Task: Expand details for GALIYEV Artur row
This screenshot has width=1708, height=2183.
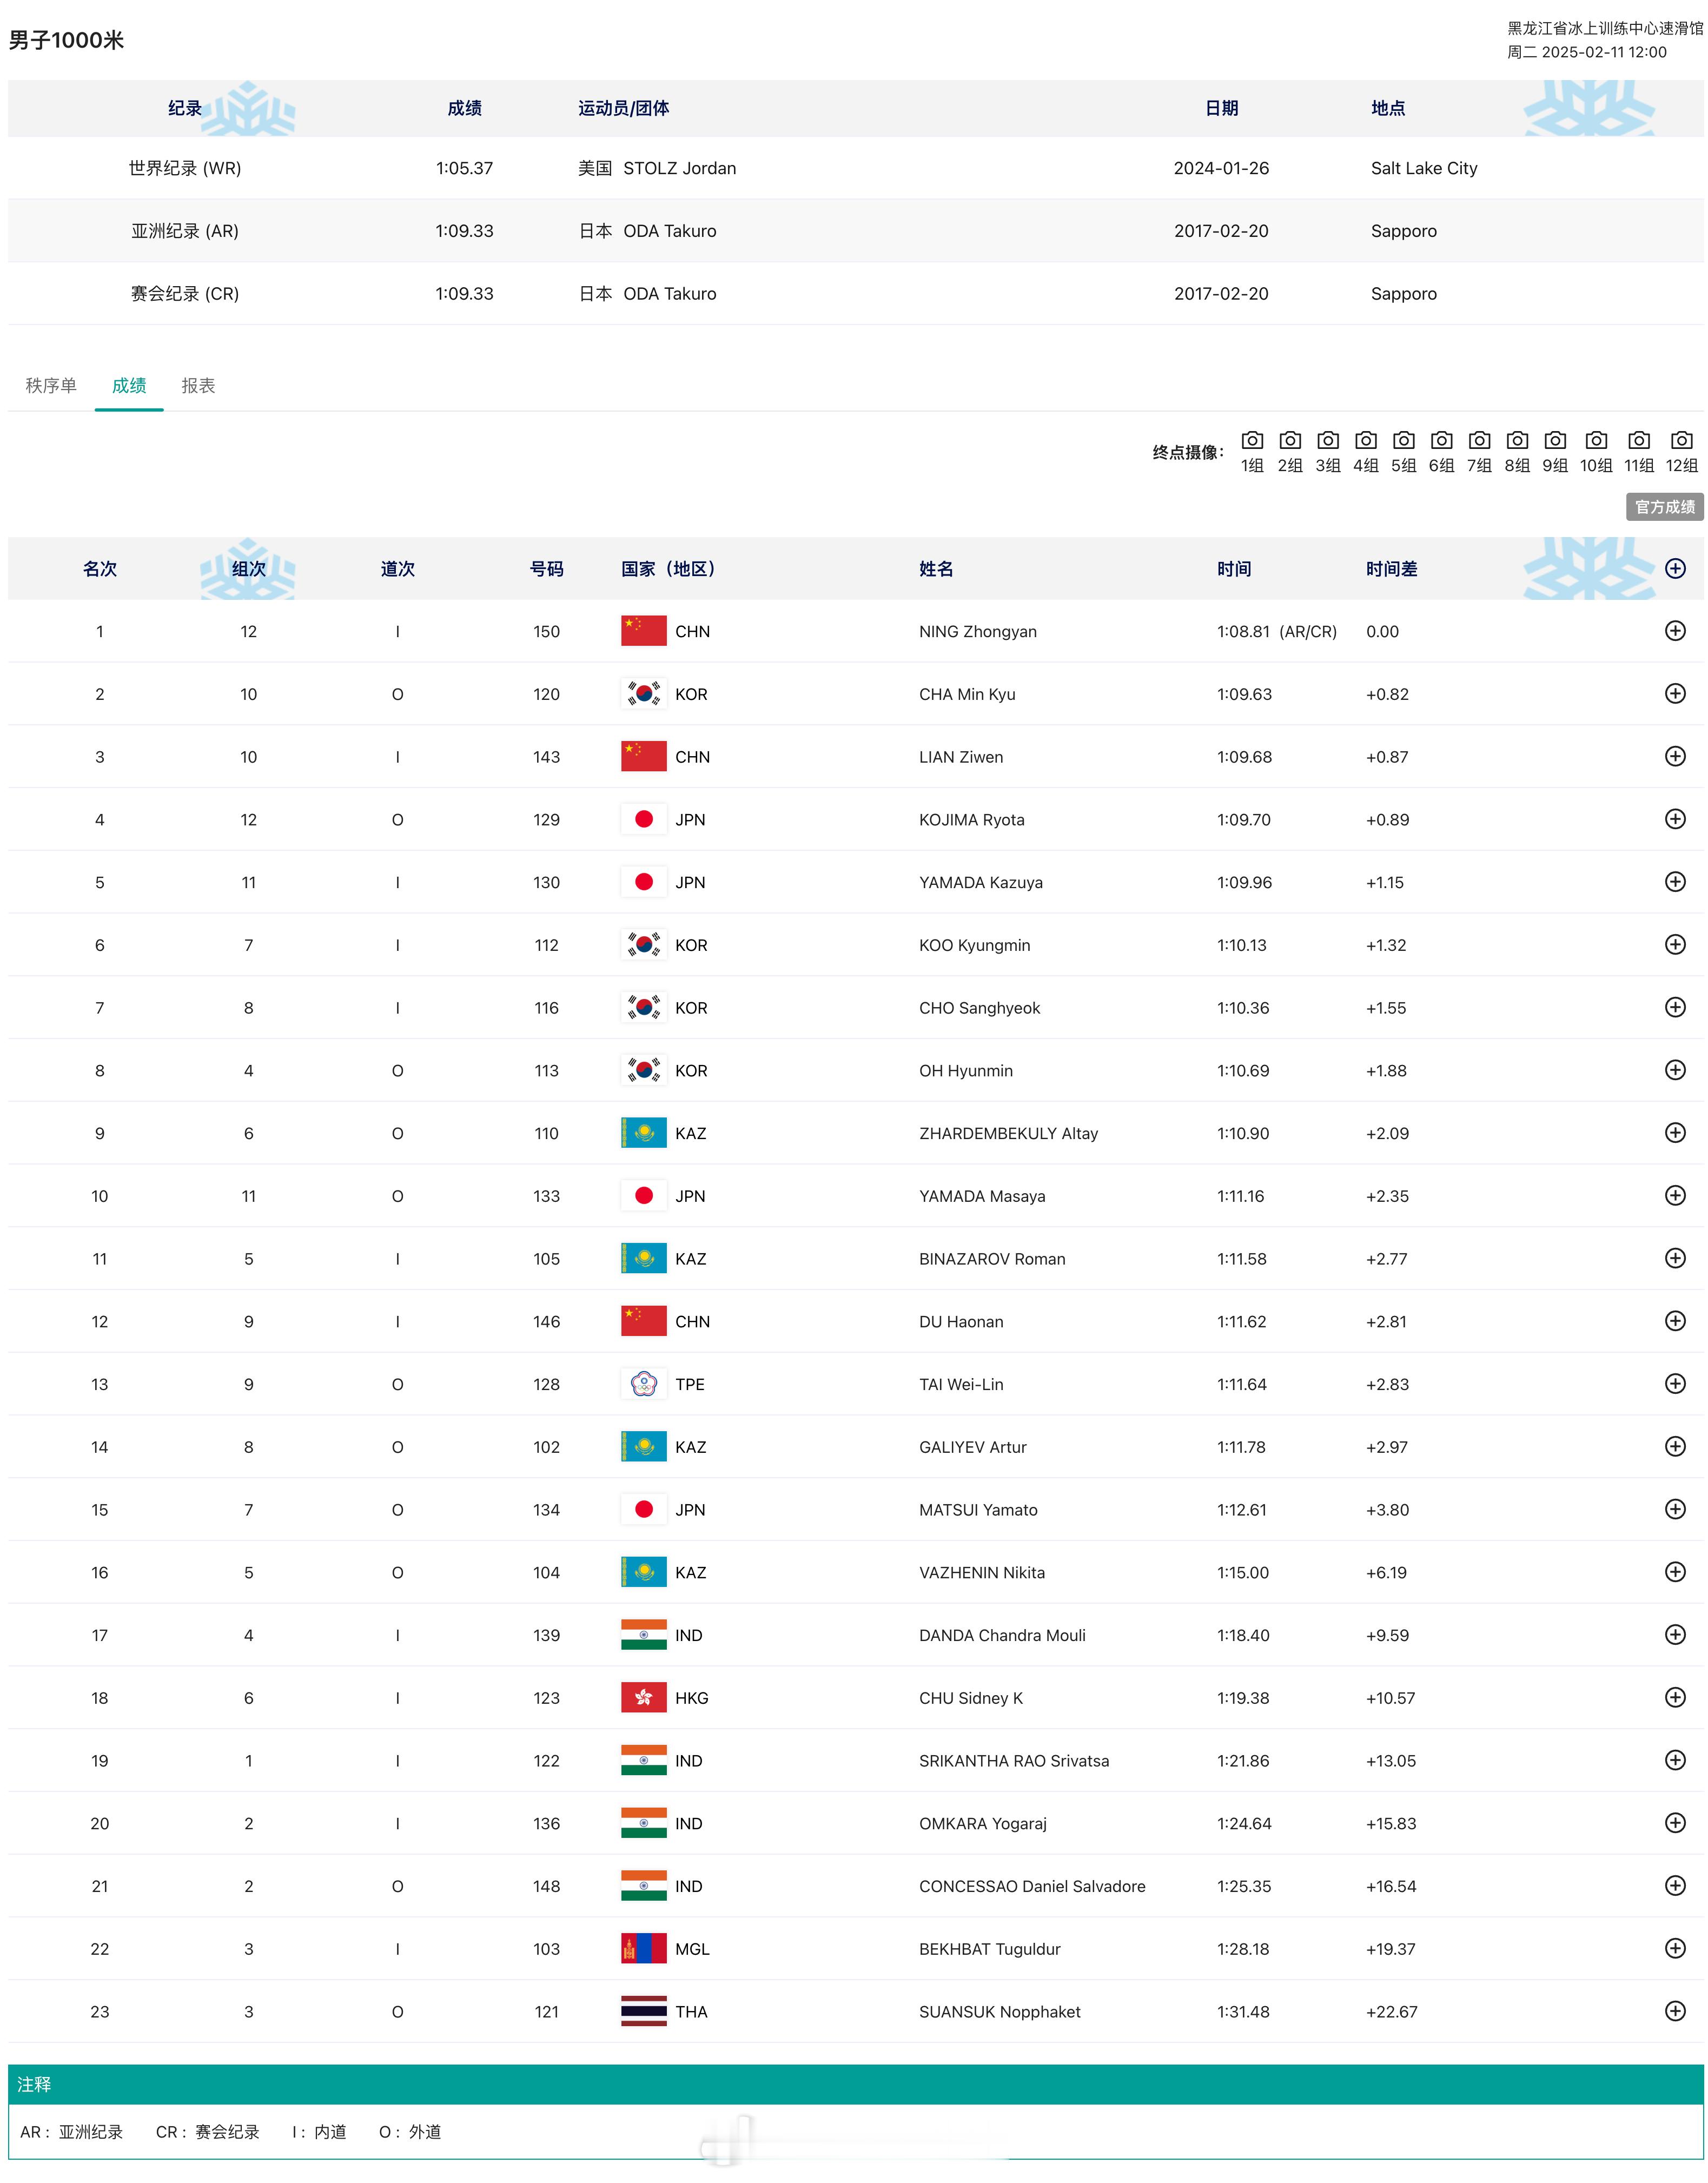Action: (x=1676, y=1446)
